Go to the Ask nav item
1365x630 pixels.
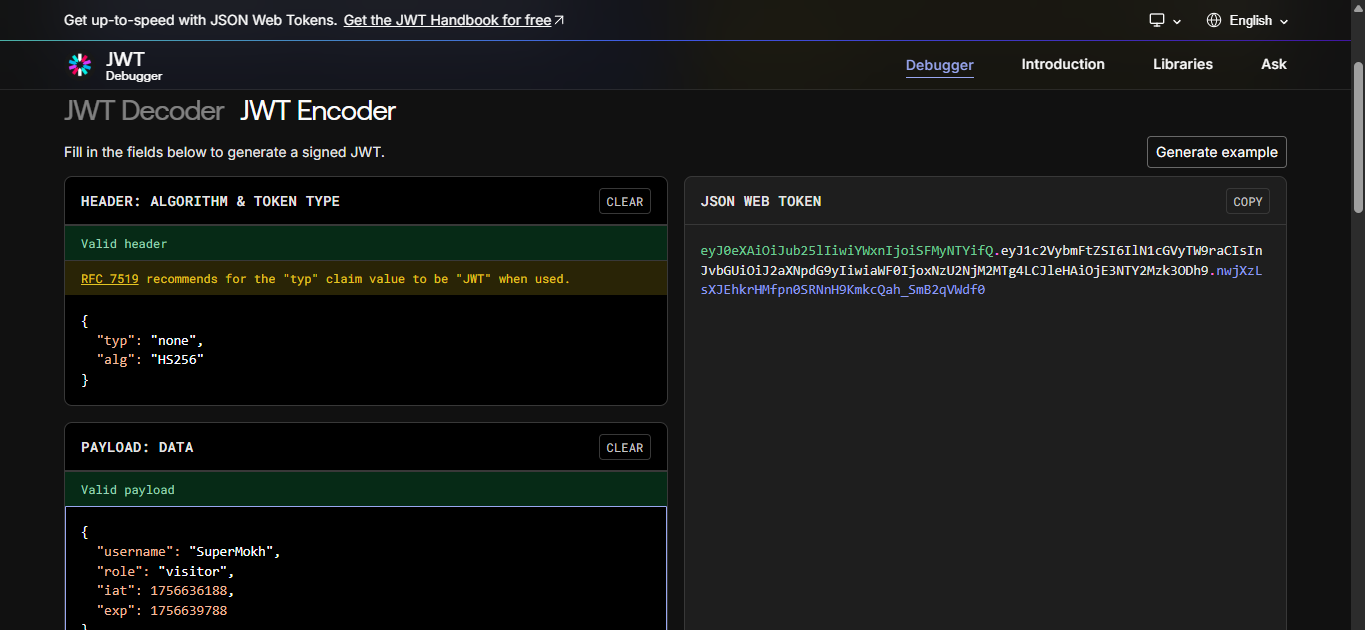[x=1274, y=64]
